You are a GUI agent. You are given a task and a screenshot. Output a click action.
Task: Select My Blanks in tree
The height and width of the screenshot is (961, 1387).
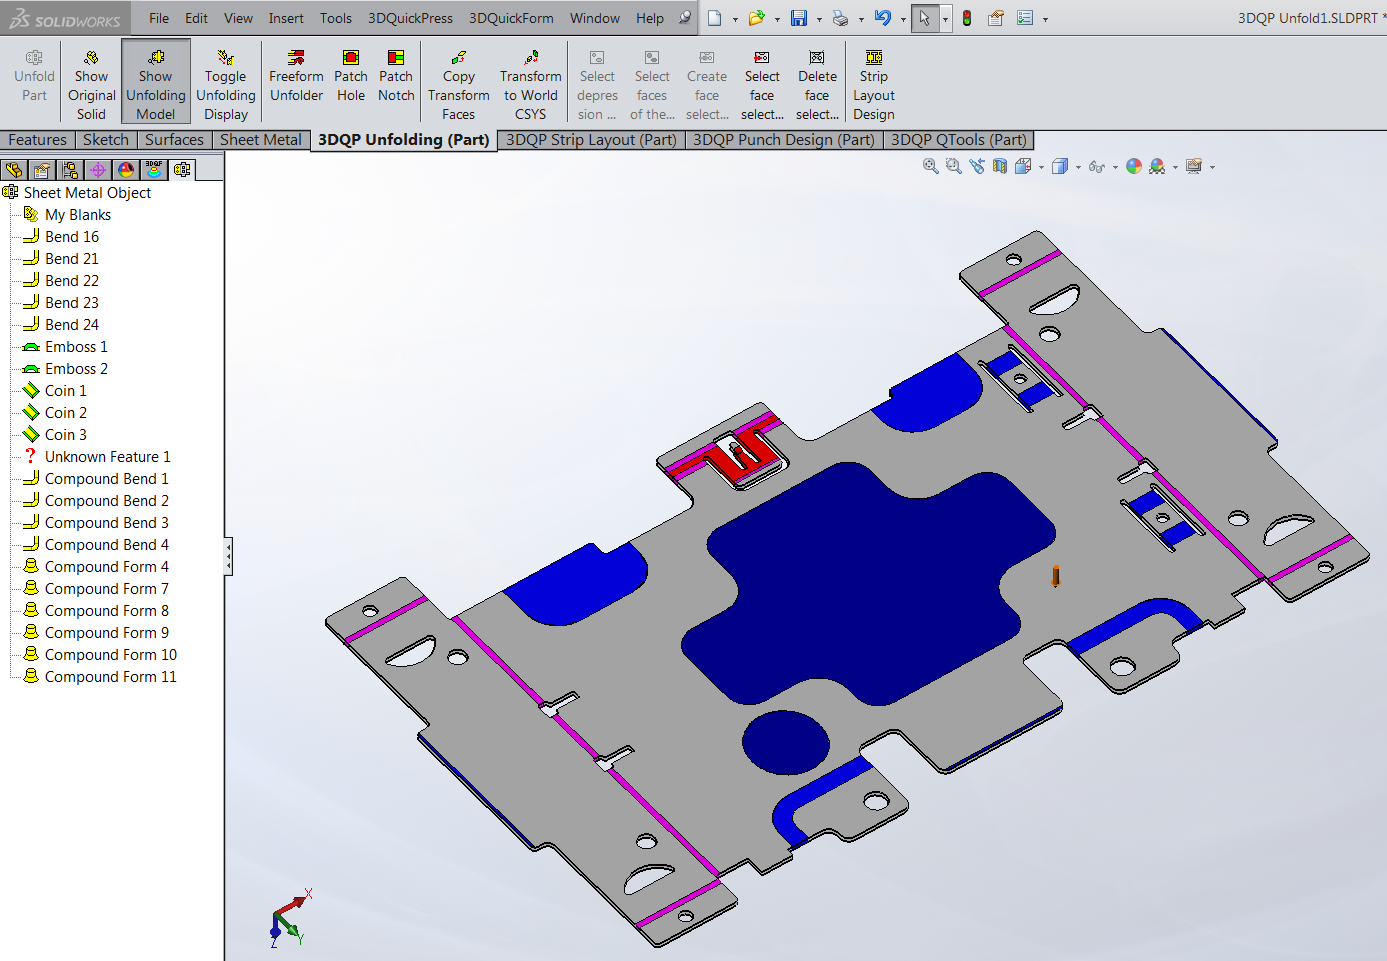pos(78,215)
